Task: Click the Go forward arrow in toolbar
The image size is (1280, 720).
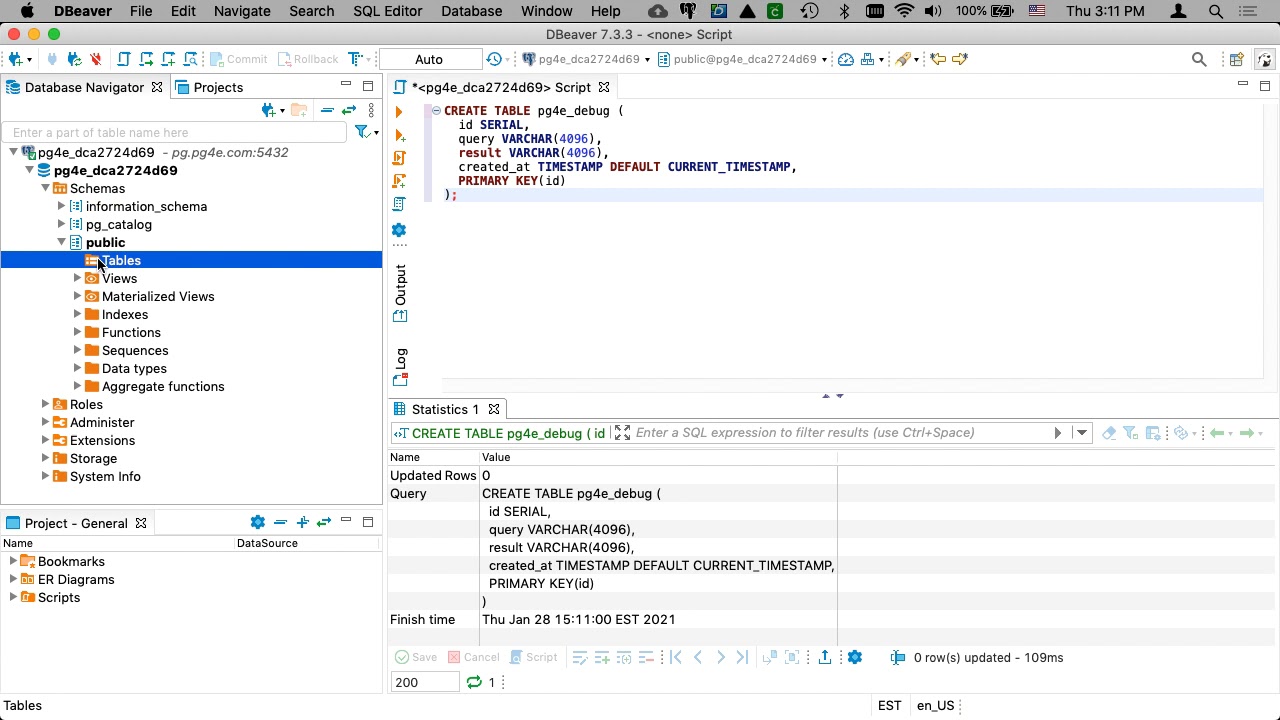Action: (x=960, y=59)
